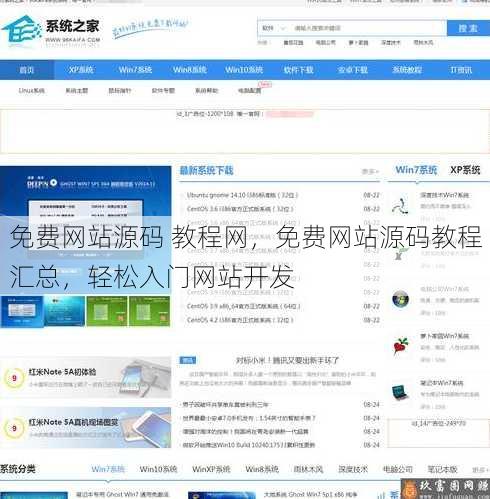This screenshot has width=490, height=499.
Task: Click the score 9 badge on 初体验 banner
Action: (14, 378)
